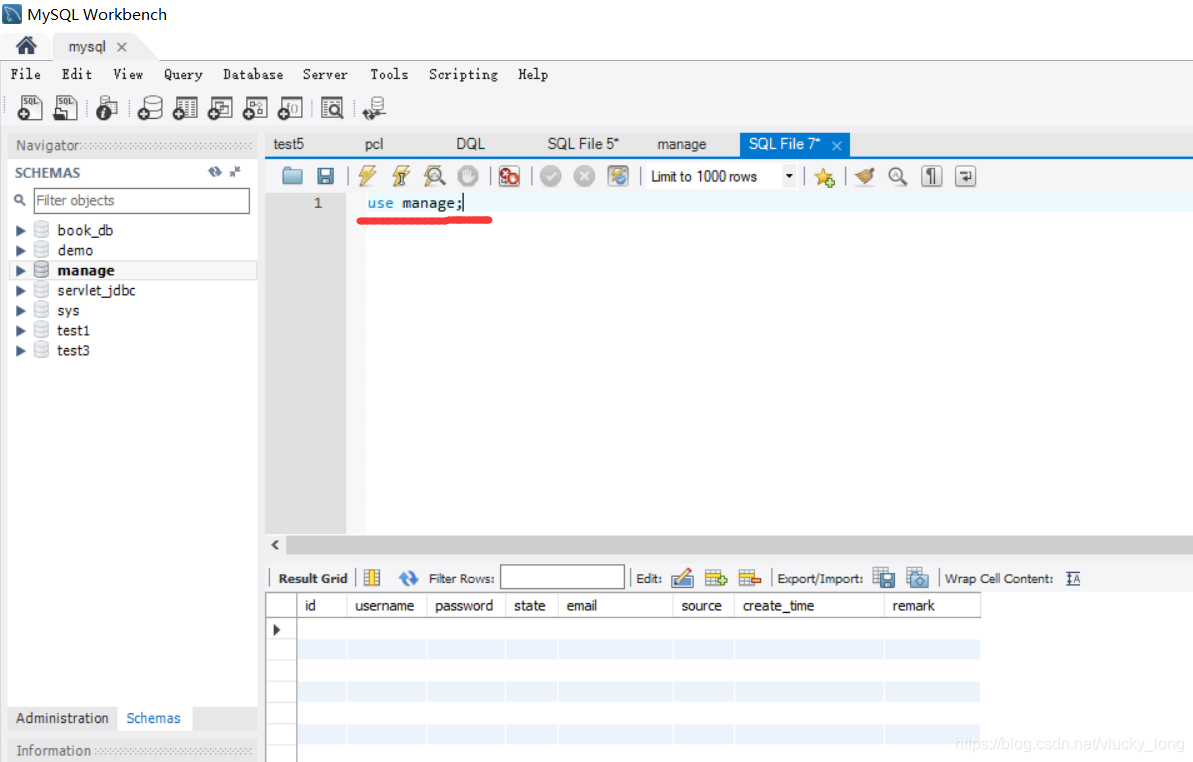Enable stop-on-error for script execution
The width and height of the screenshot is (1193, 762).
point(508,176)
